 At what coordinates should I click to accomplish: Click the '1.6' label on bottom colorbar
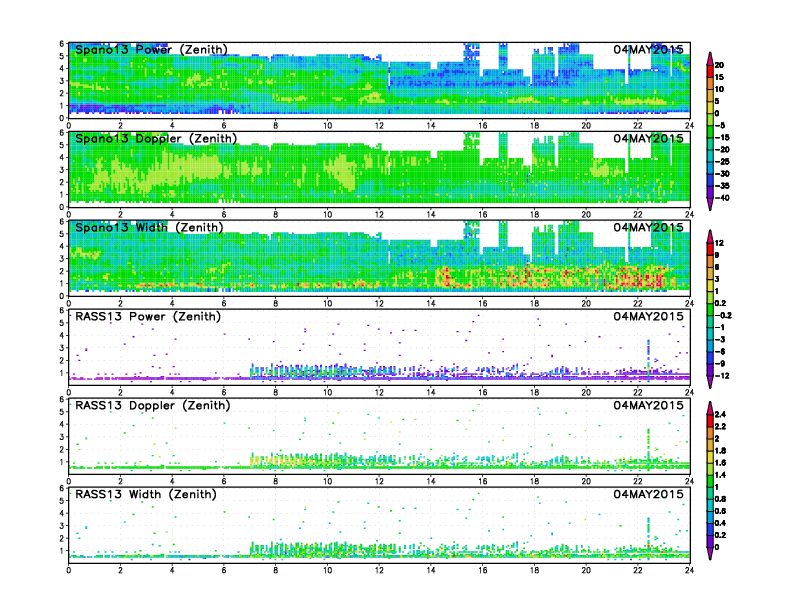[x=720, y=463]
